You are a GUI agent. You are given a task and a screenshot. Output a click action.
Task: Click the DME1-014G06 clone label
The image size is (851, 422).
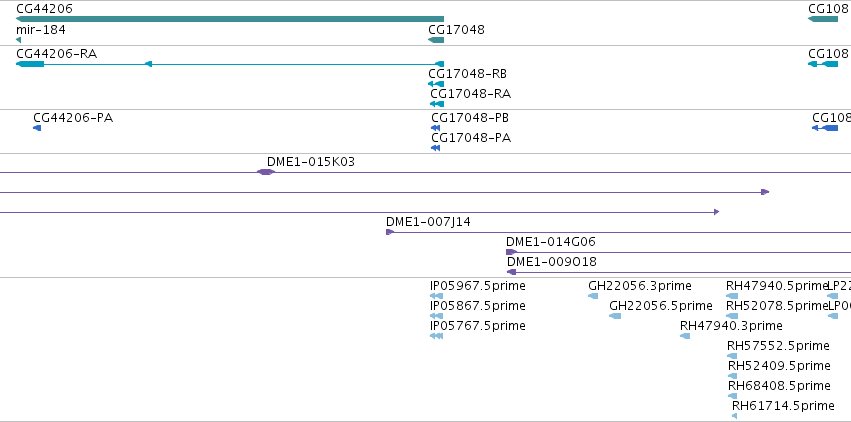point(550,242)
